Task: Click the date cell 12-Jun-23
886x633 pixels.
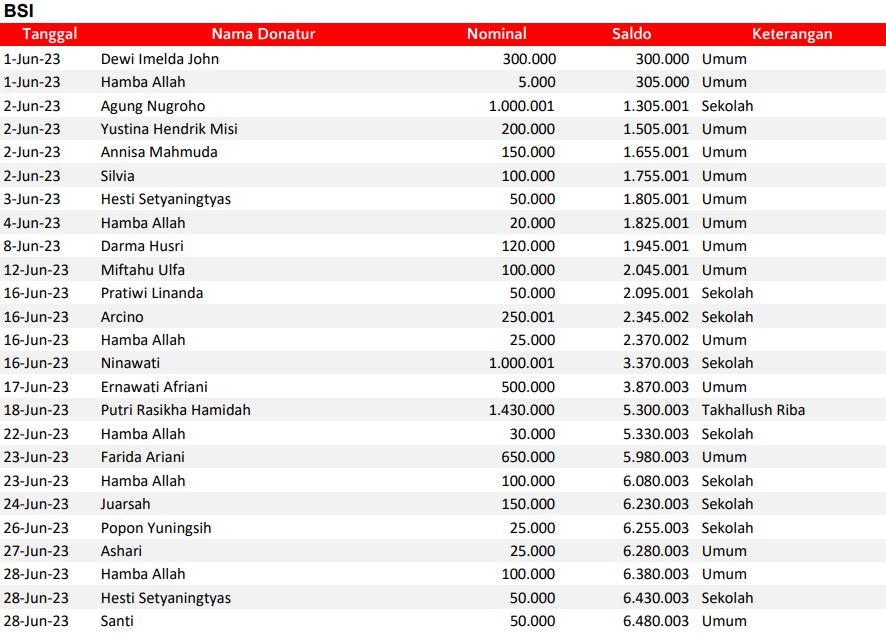Action: tap(36, 270)
